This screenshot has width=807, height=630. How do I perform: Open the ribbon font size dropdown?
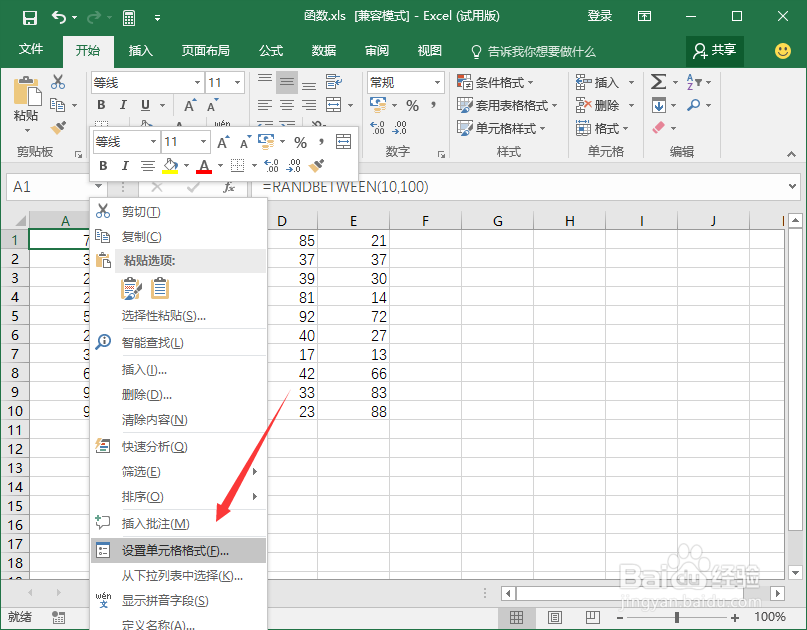[x=237, y=82]
